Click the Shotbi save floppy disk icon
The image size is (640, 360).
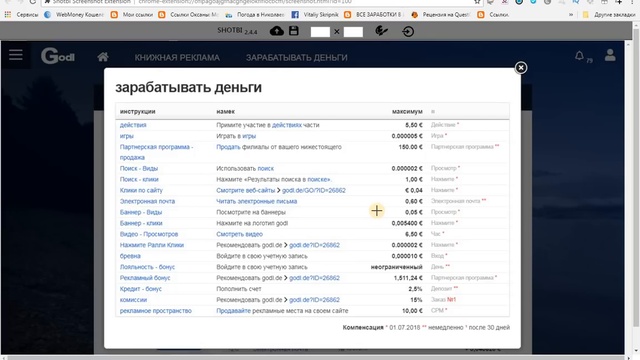[293, 31]
